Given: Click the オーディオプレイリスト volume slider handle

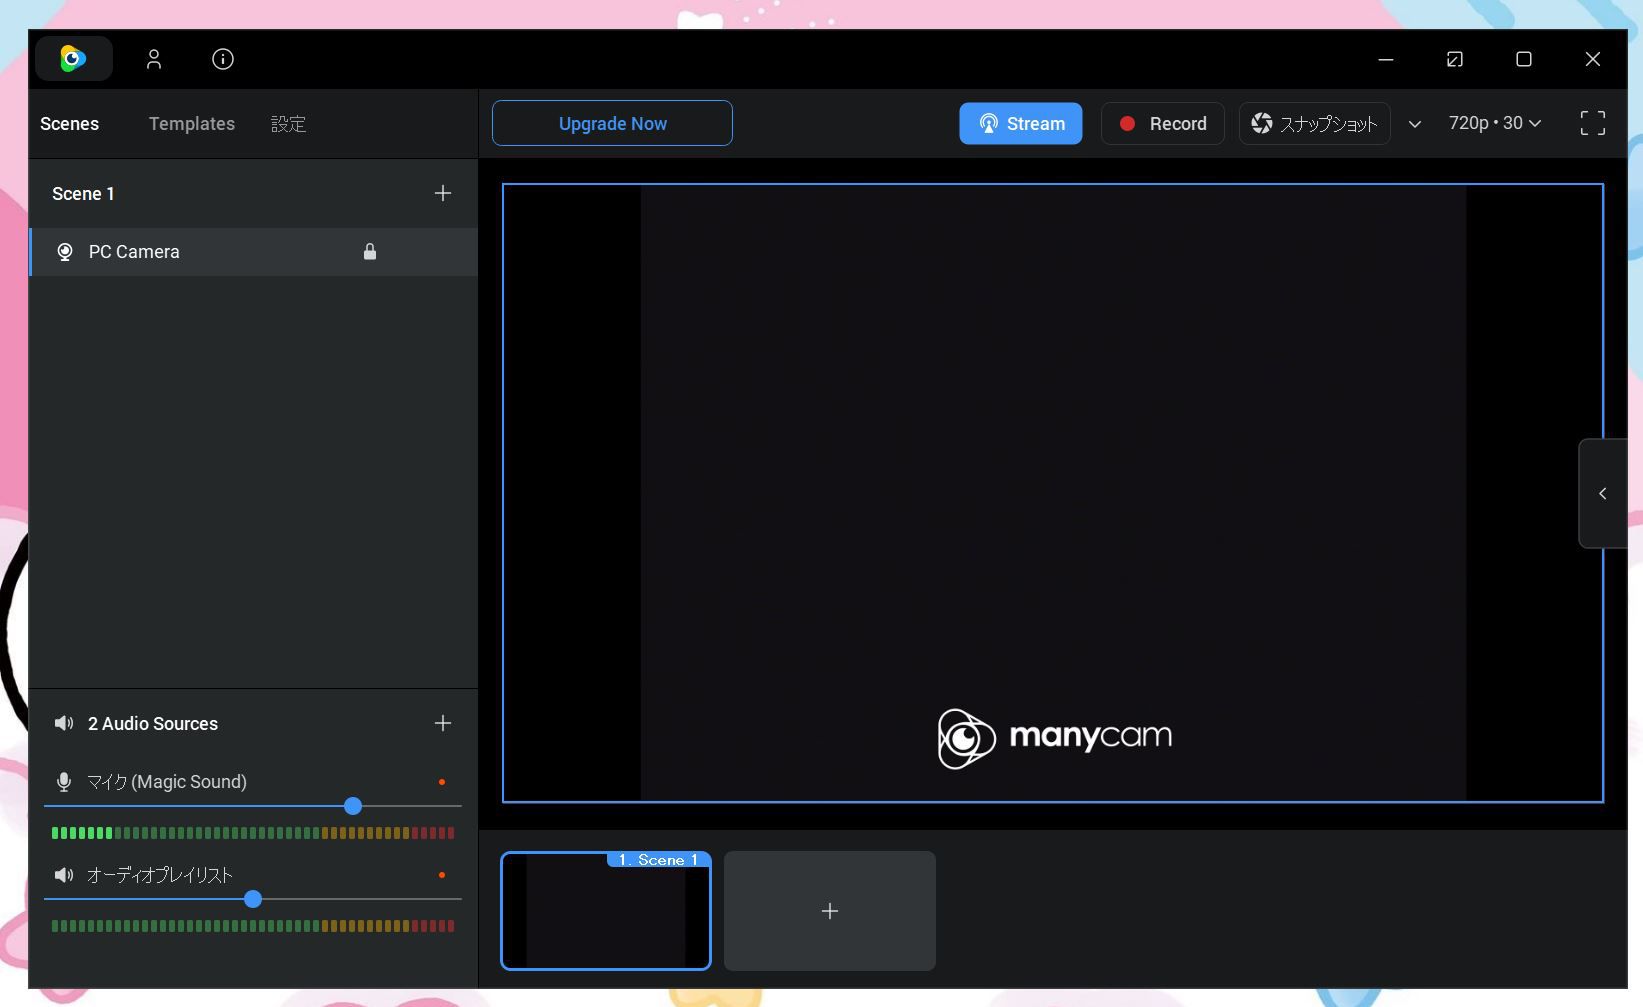Looking at the screenshot, I should point(253,899).
